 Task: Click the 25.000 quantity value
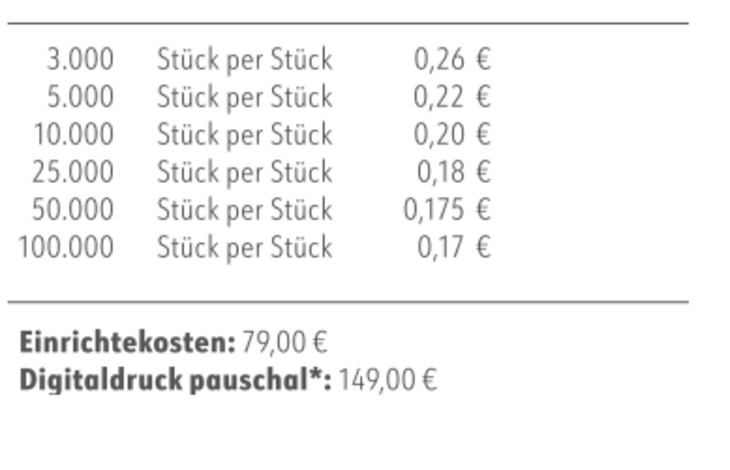(x=73, y=172)
